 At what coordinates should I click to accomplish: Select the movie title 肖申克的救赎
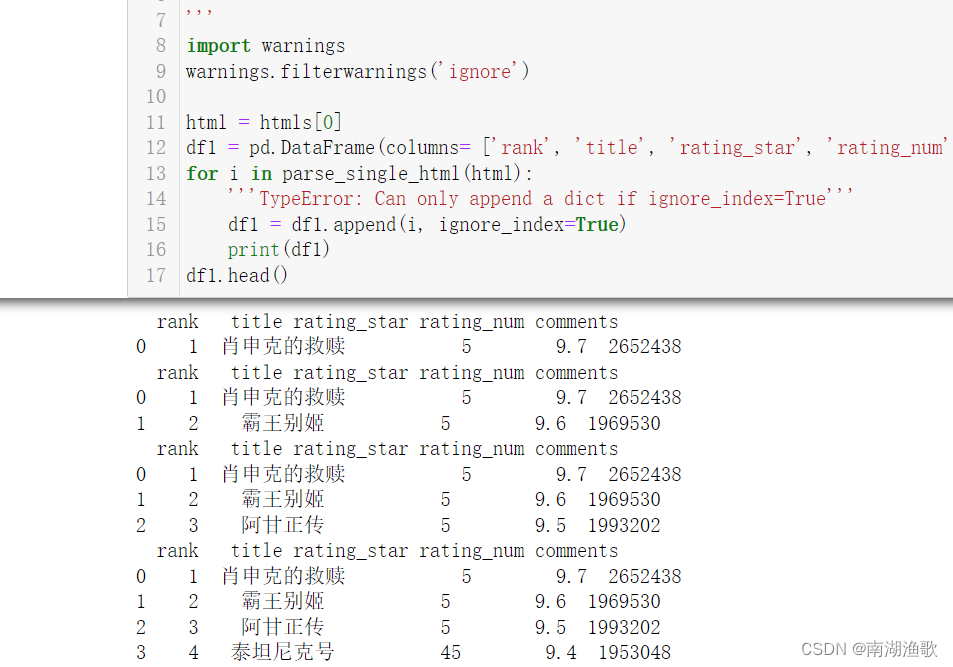pyautogui.click(x=282, y=346)
